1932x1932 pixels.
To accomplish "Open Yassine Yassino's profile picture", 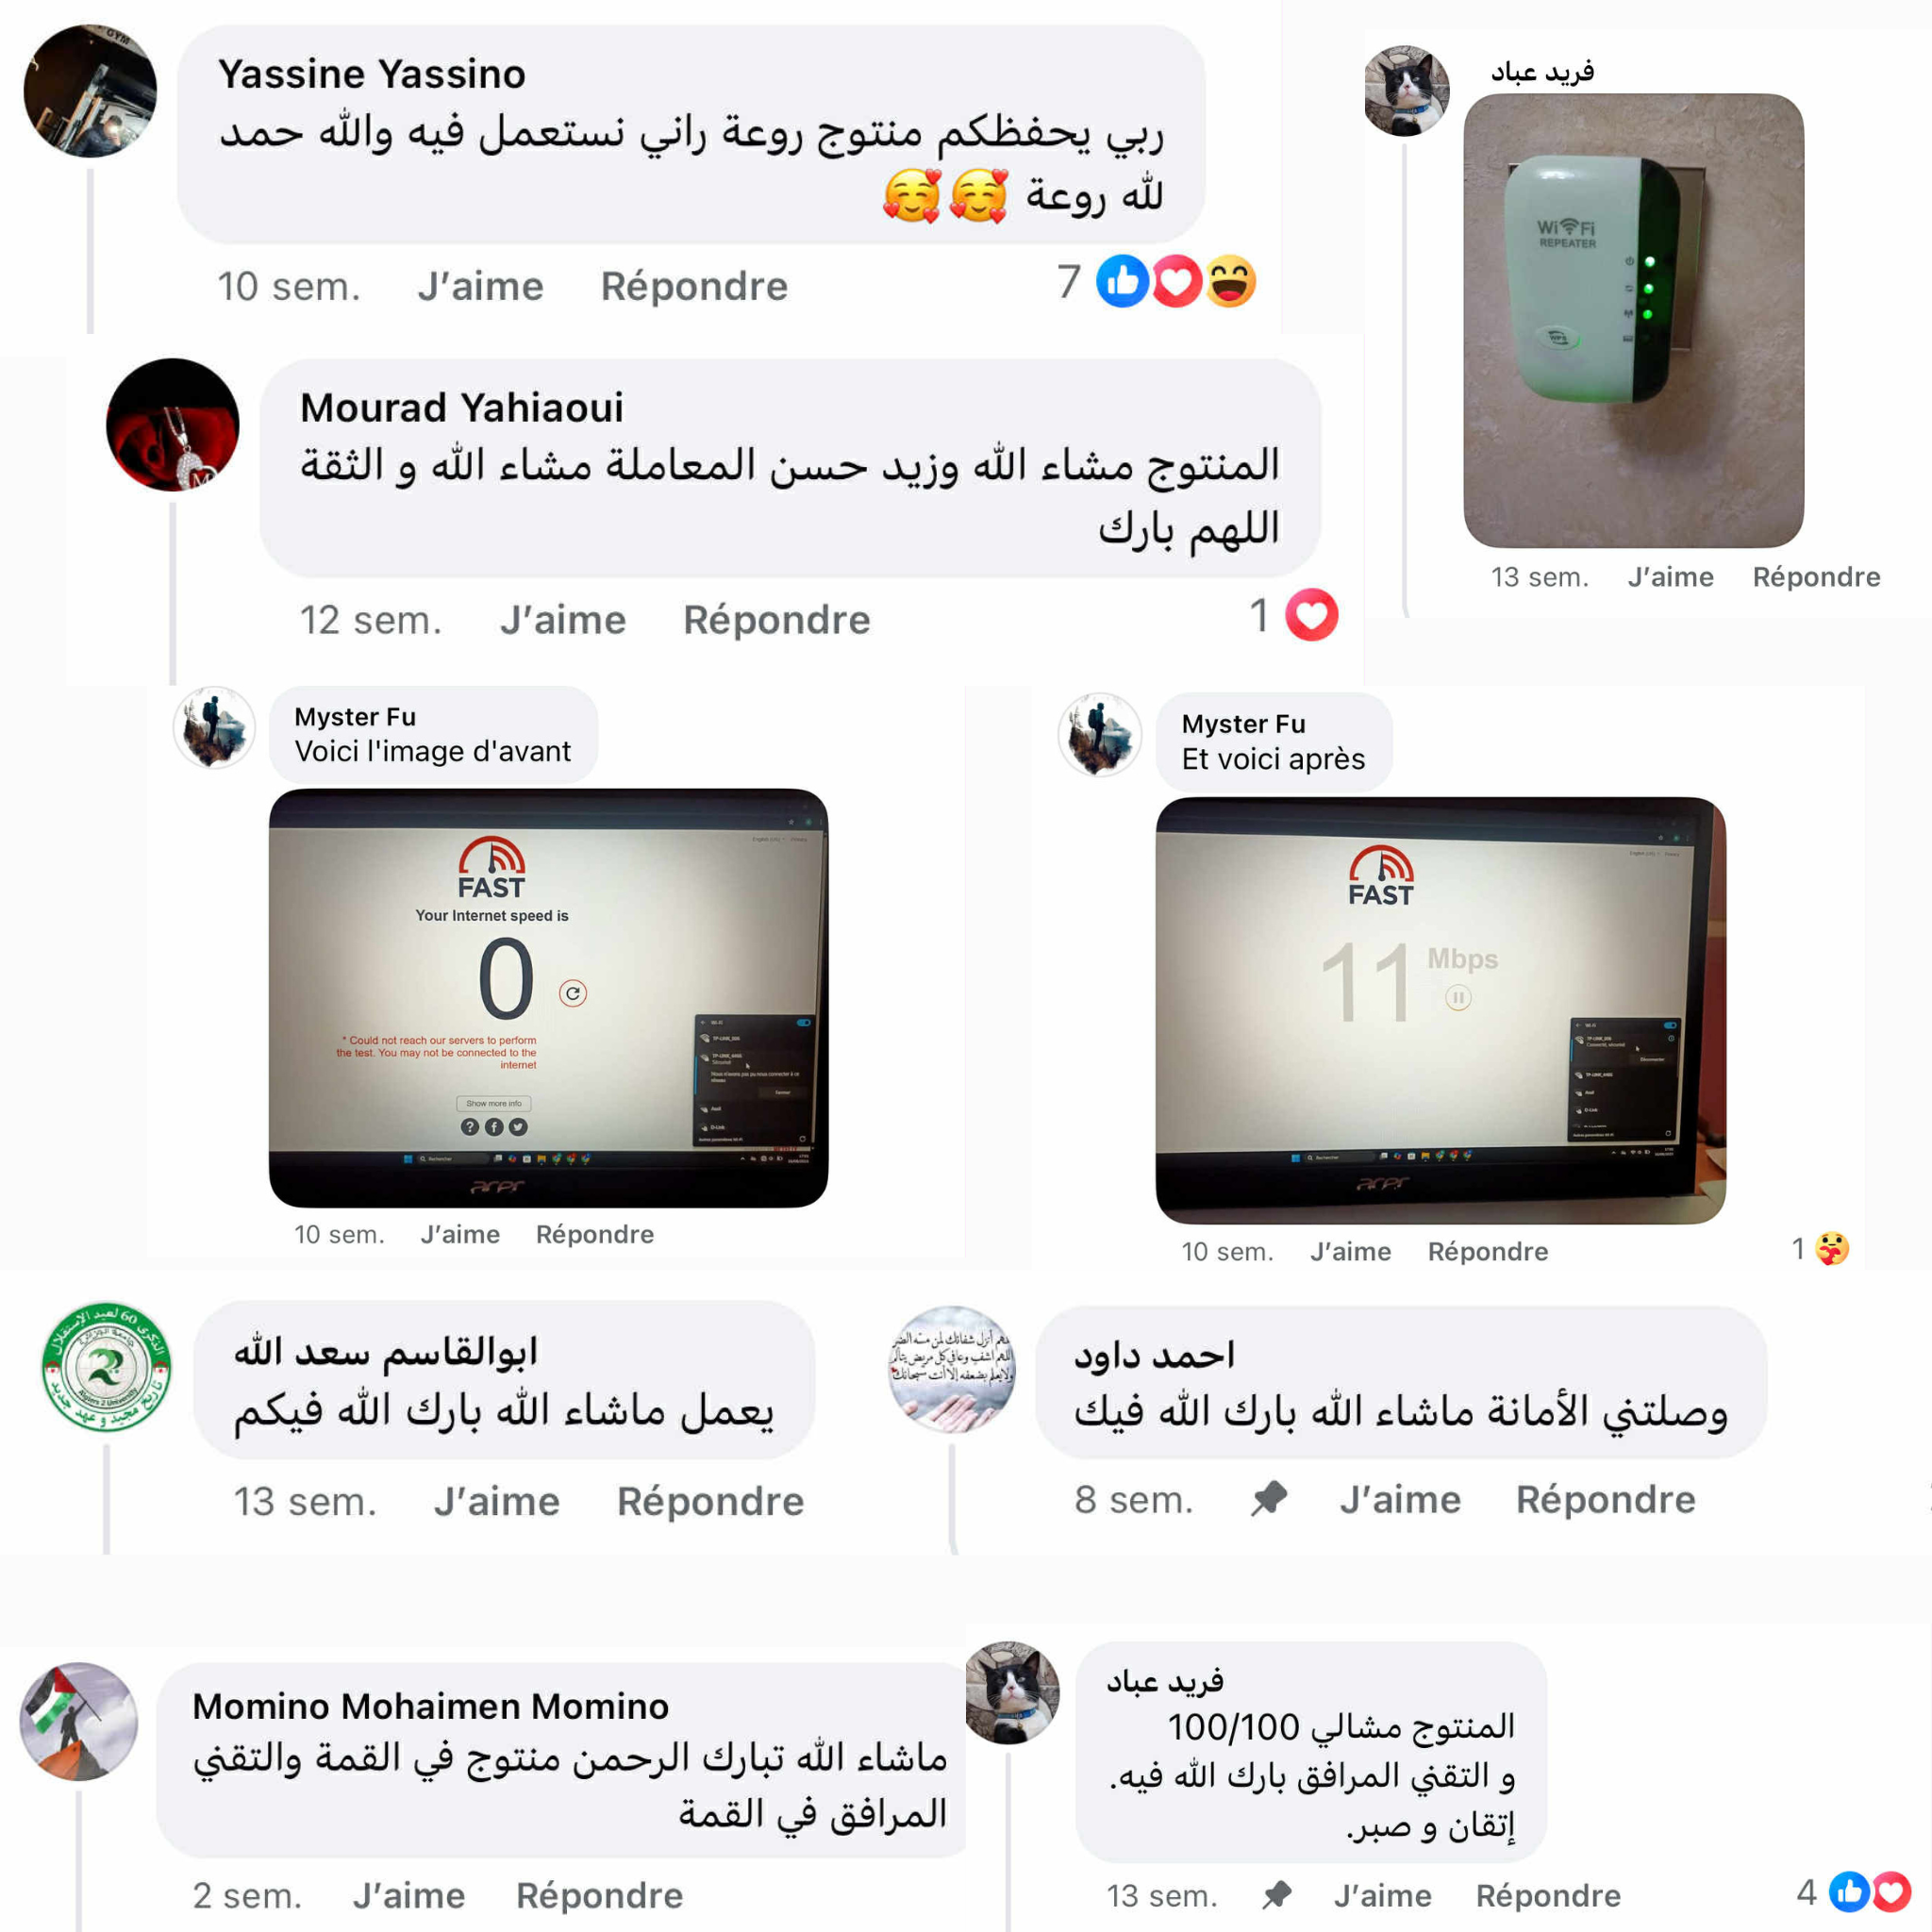I will (x=90, y=91).
